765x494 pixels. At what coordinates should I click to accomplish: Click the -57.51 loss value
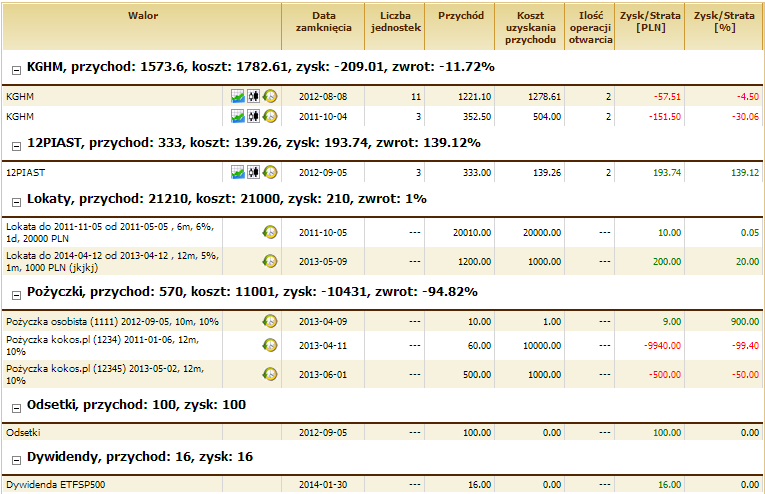(x=667, y=97)
